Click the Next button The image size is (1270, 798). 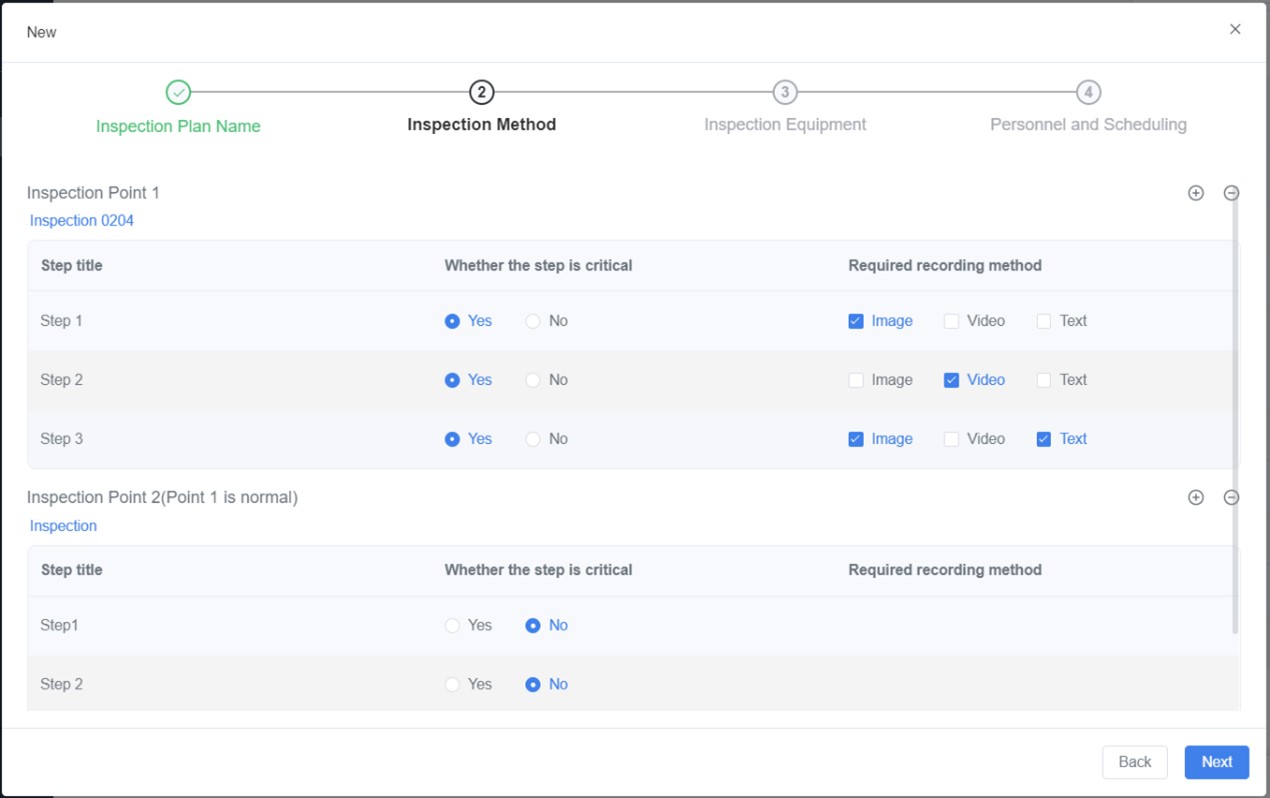point(1216,761)
